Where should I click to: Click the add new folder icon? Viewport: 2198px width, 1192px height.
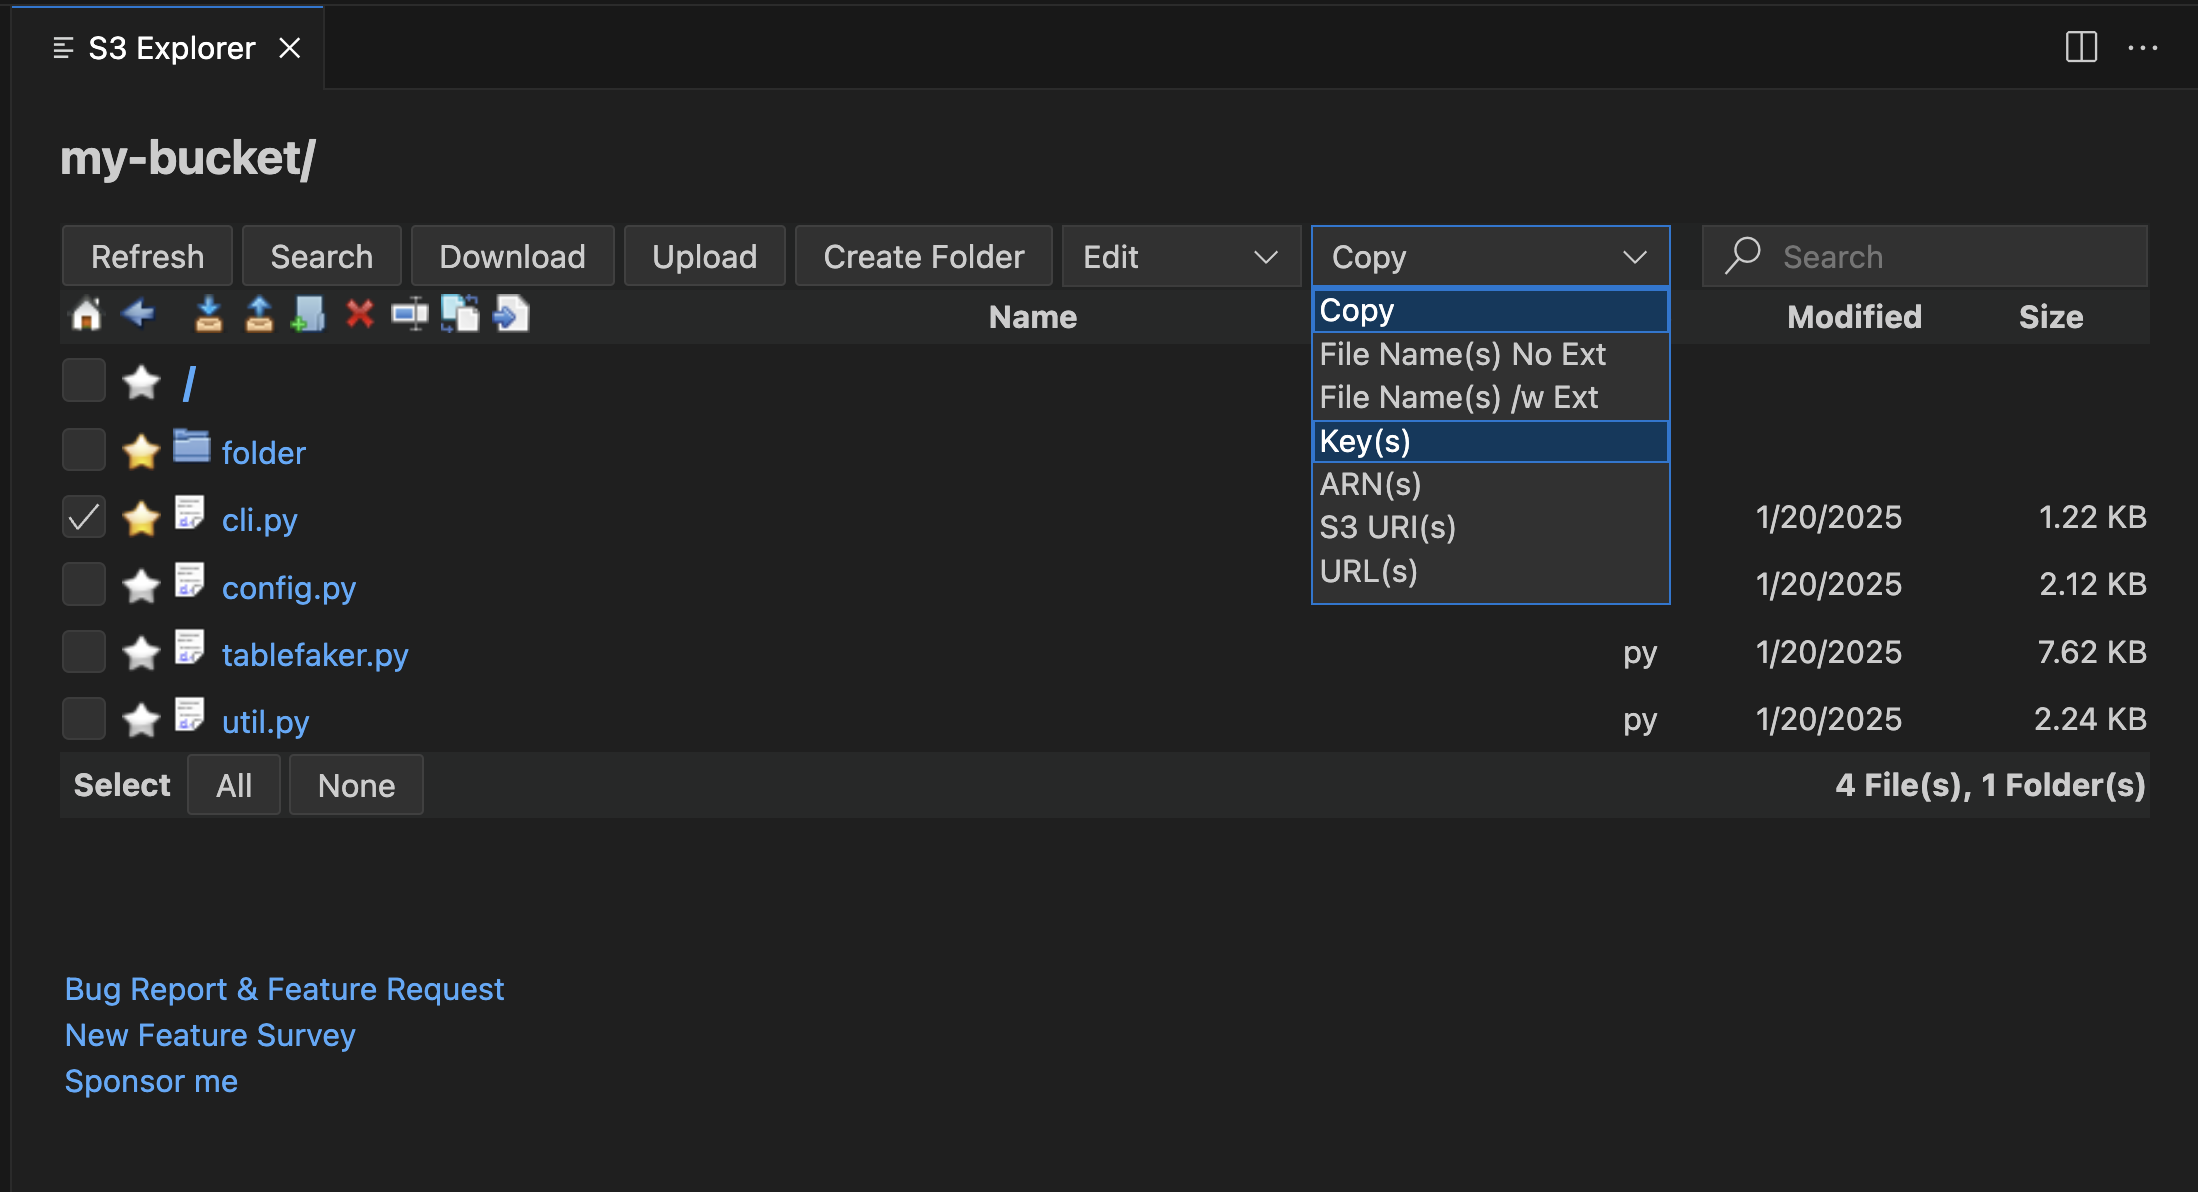(308, 314)
